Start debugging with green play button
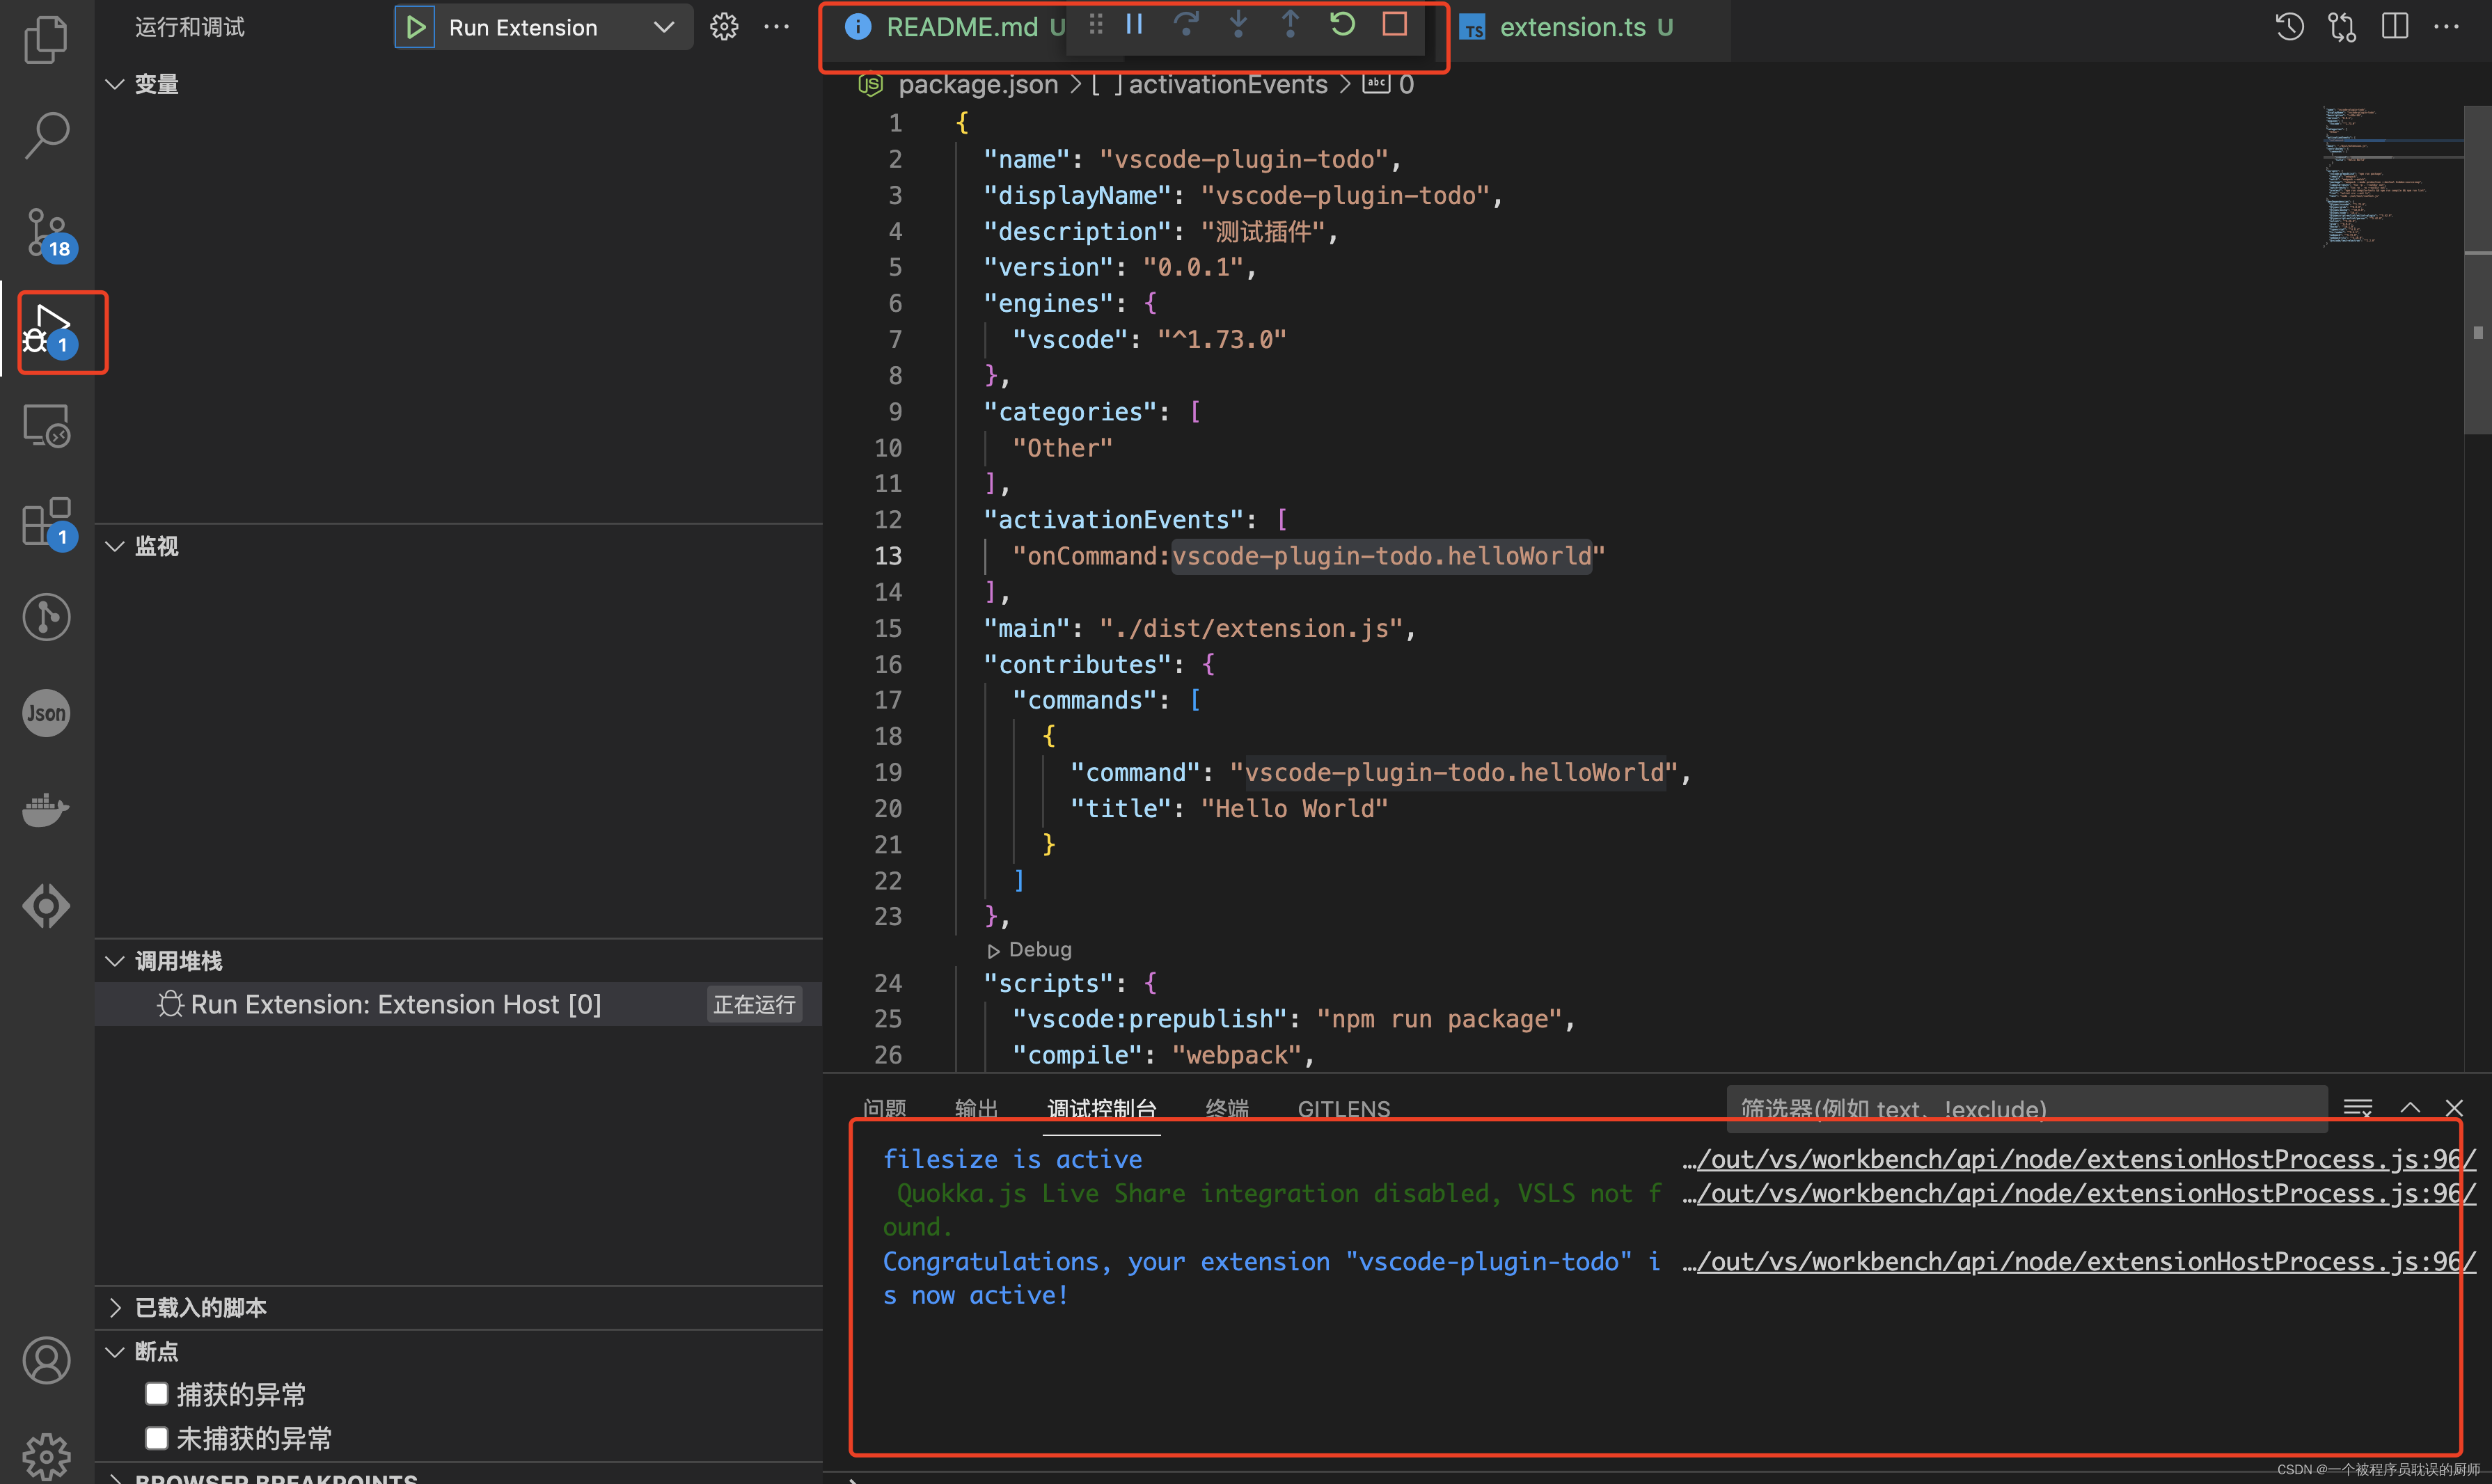The width and height of the screenshot is (2492, 1484). pos(415,27)
